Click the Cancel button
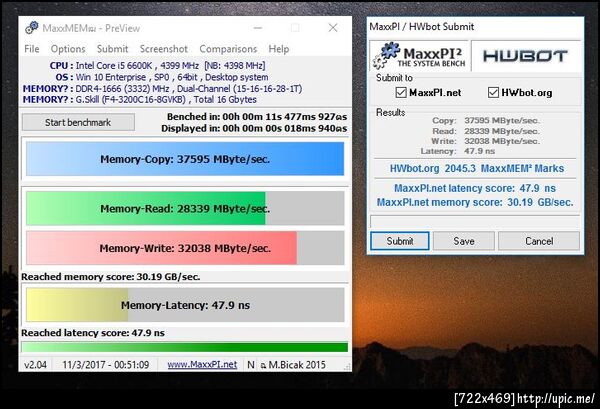 [539, 241]
